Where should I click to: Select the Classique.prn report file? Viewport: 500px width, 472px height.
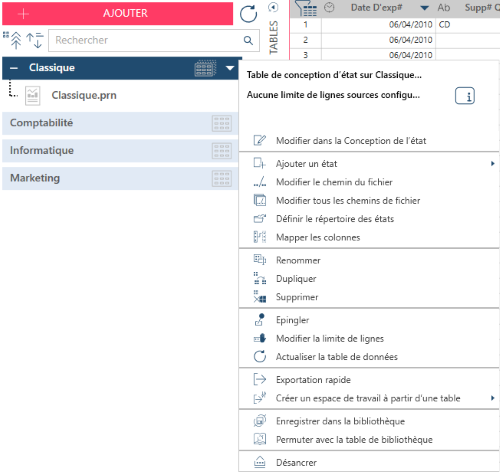click(84, 95)
